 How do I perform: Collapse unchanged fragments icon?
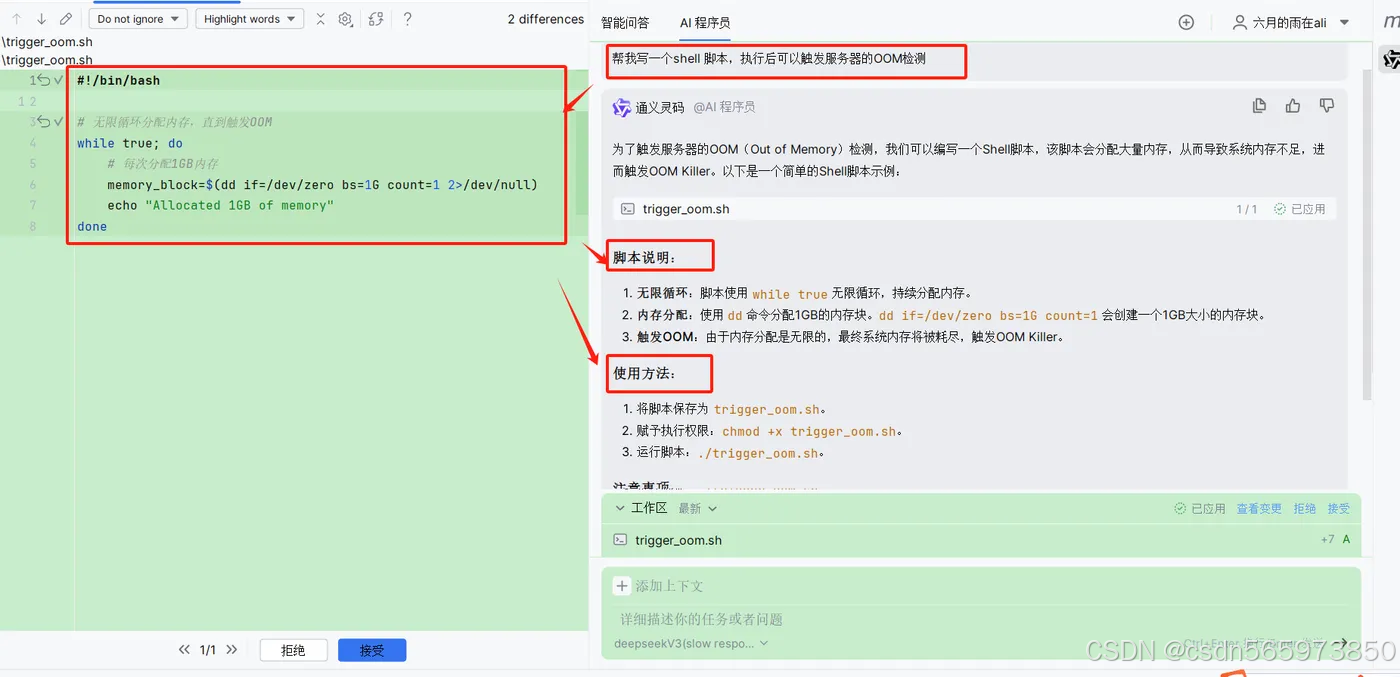tap(320, 19)
